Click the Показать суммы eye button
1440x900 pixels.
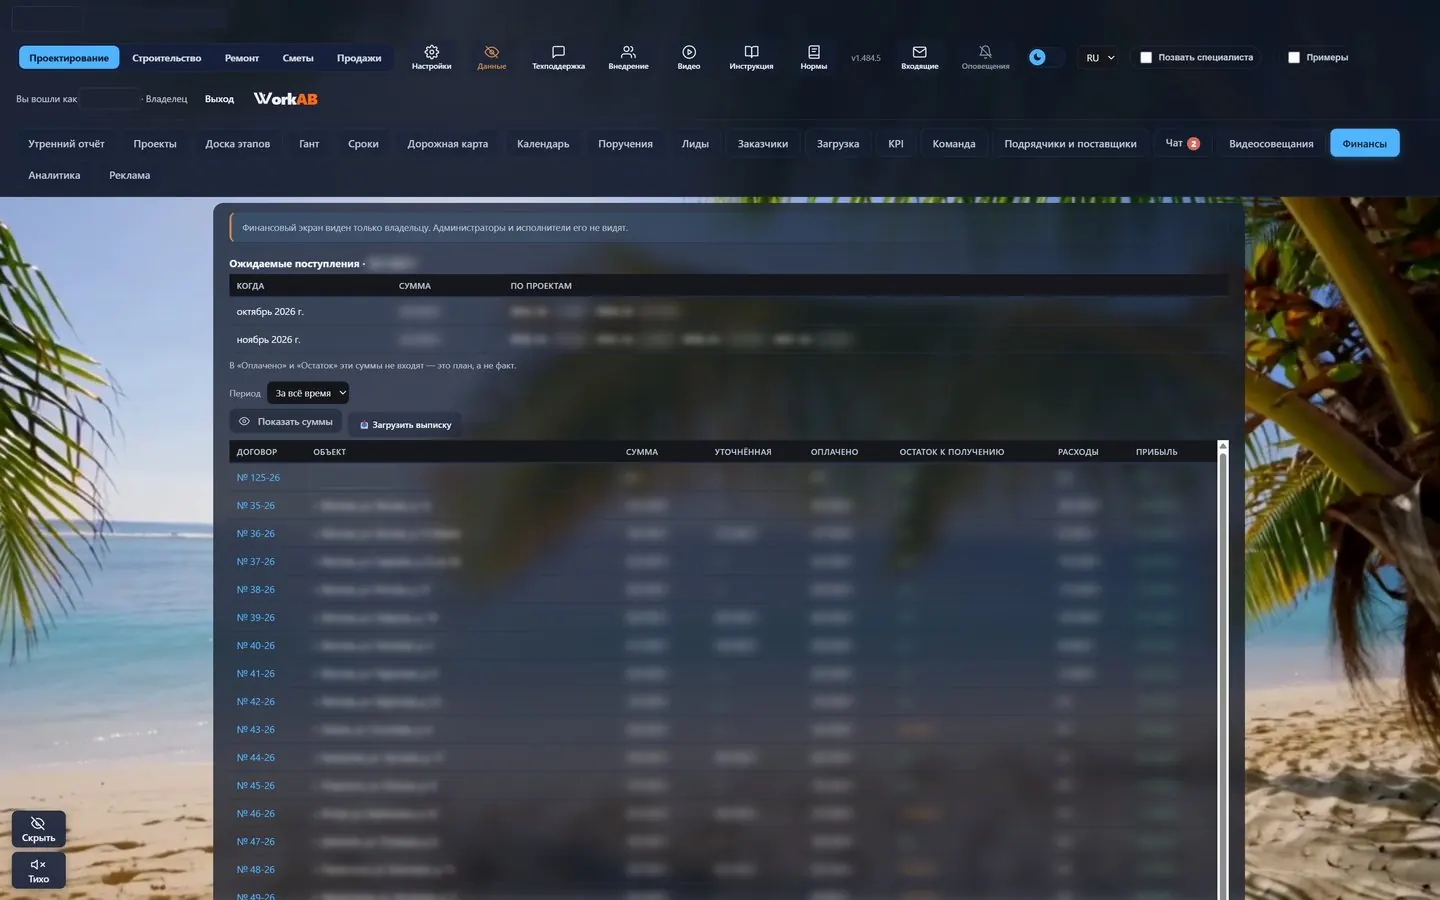[286, 421]
